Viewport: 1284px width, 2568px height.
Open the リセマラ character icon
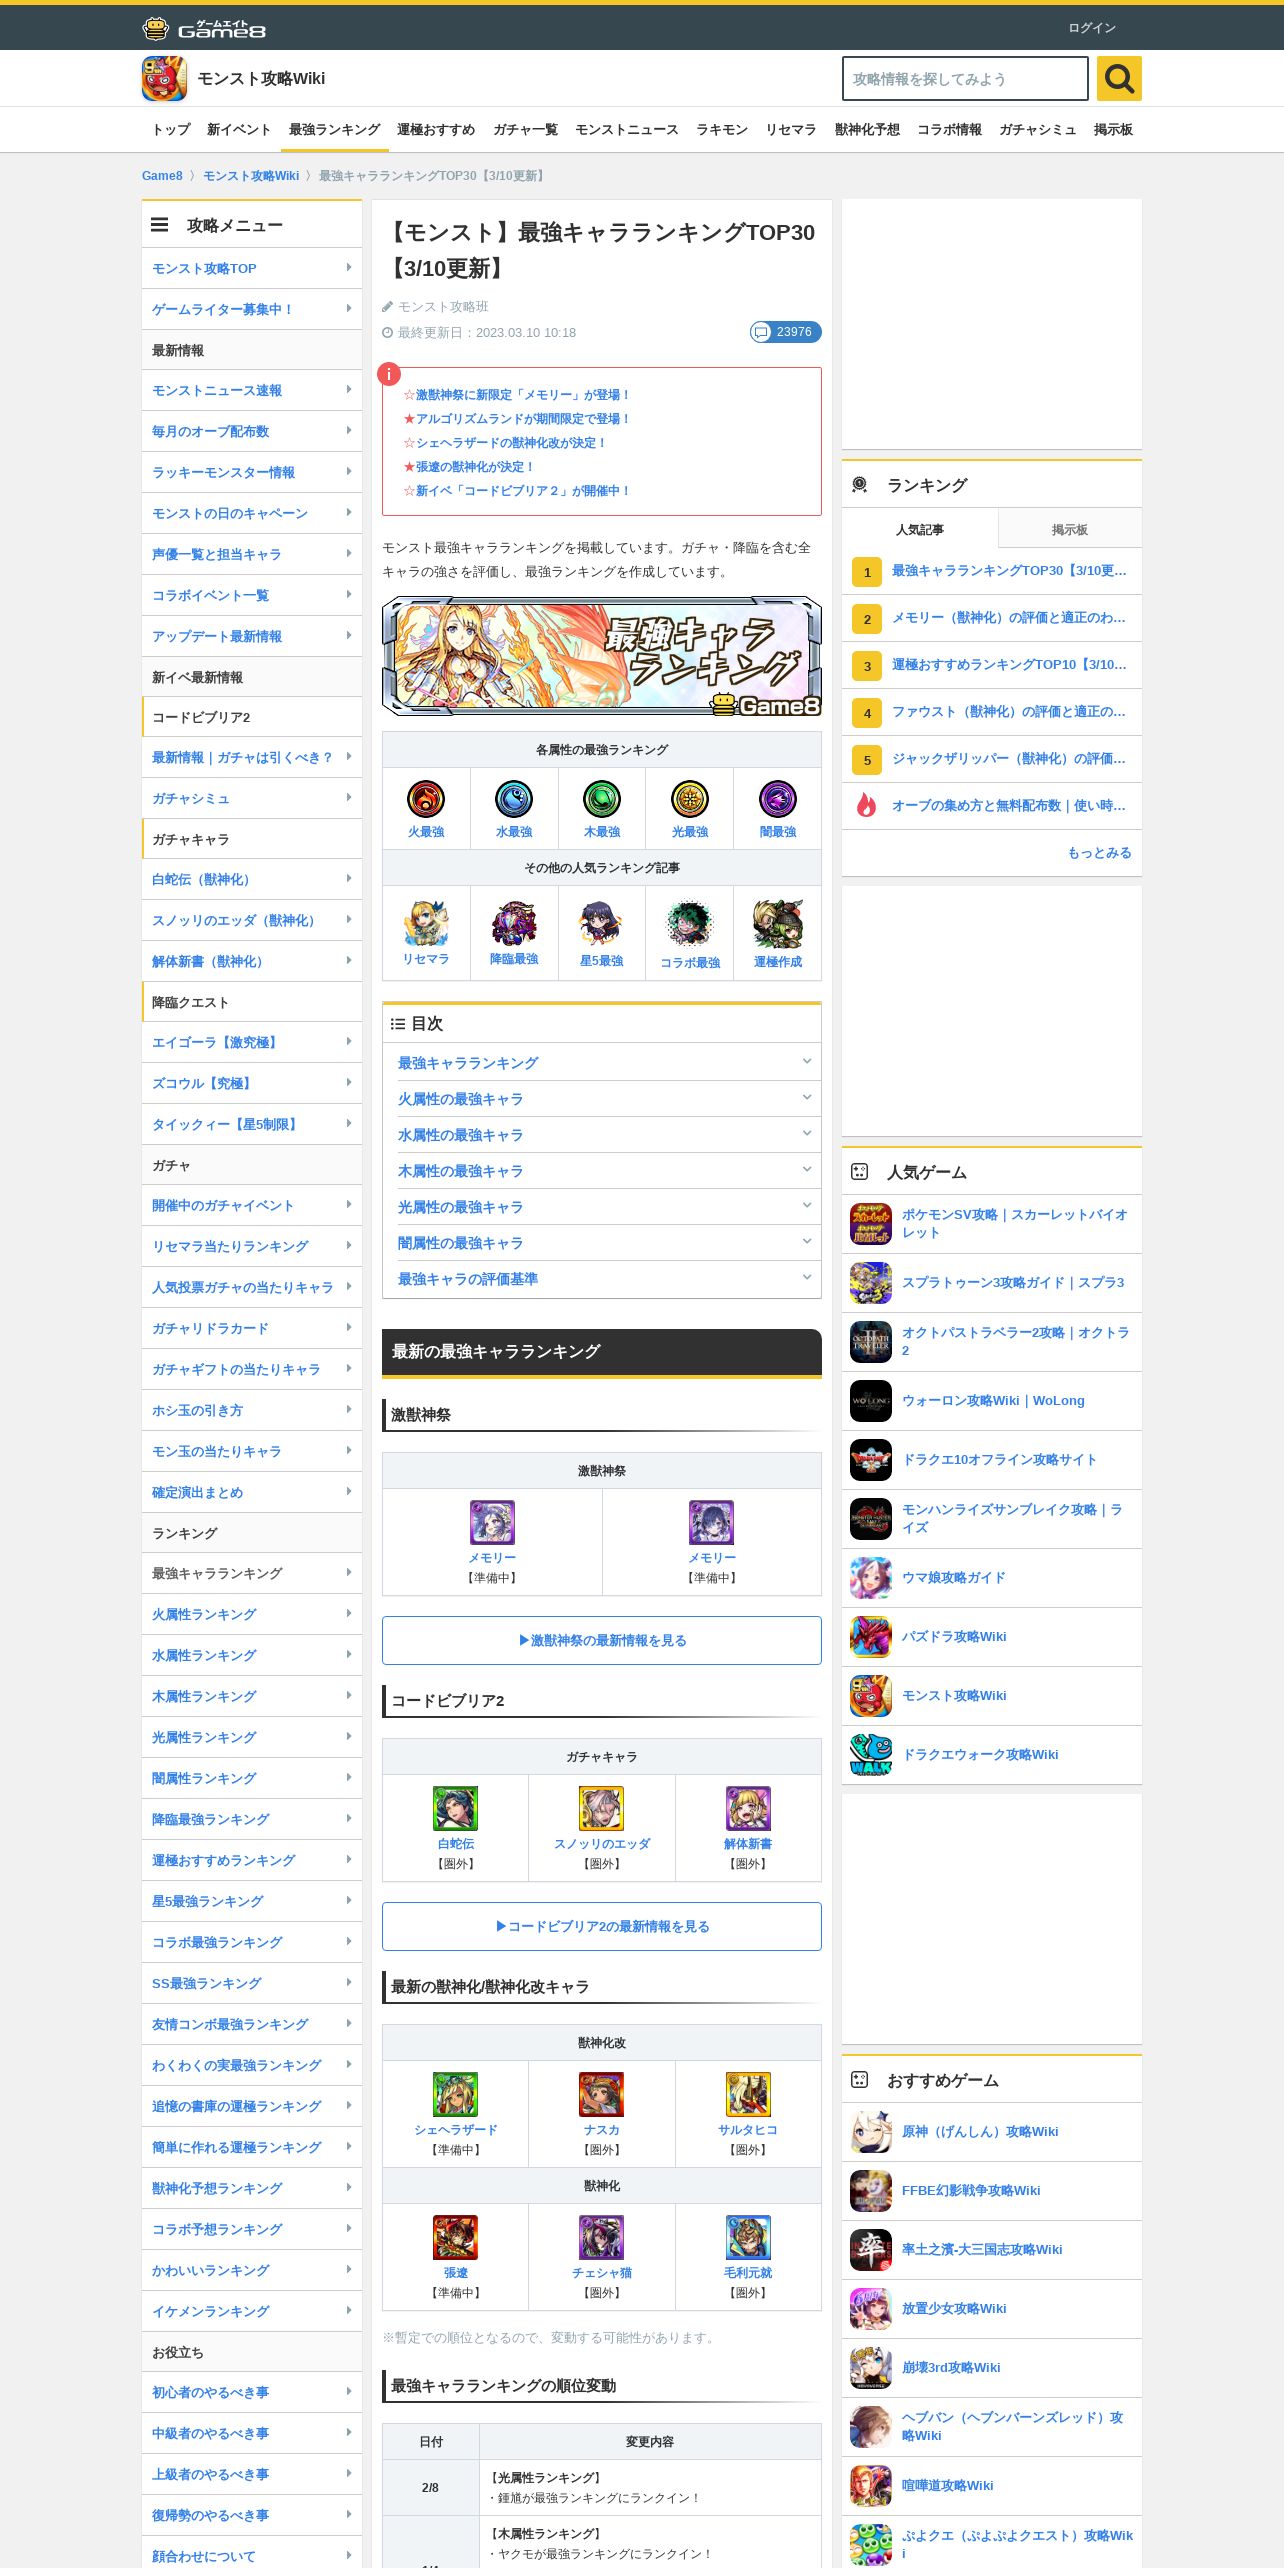pos(426,923)
